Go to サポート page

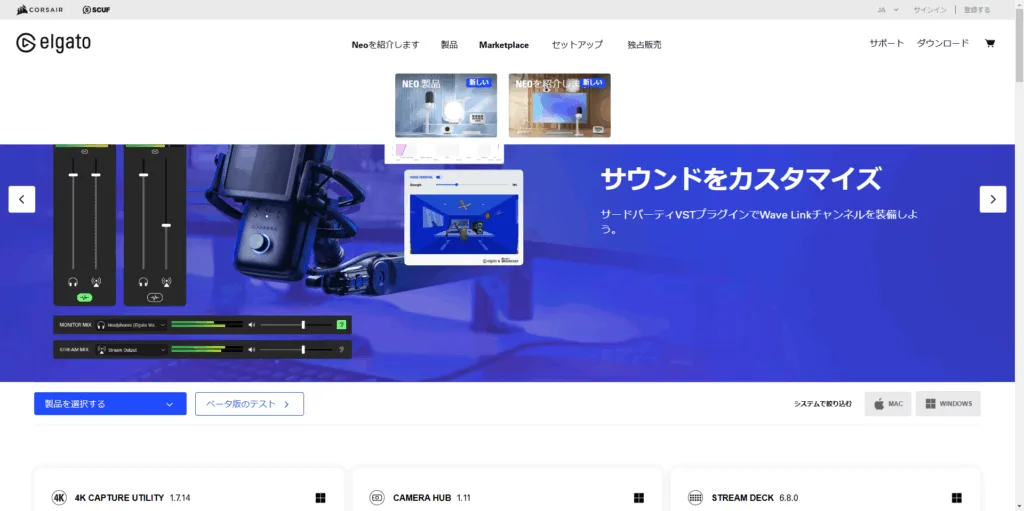886,43
